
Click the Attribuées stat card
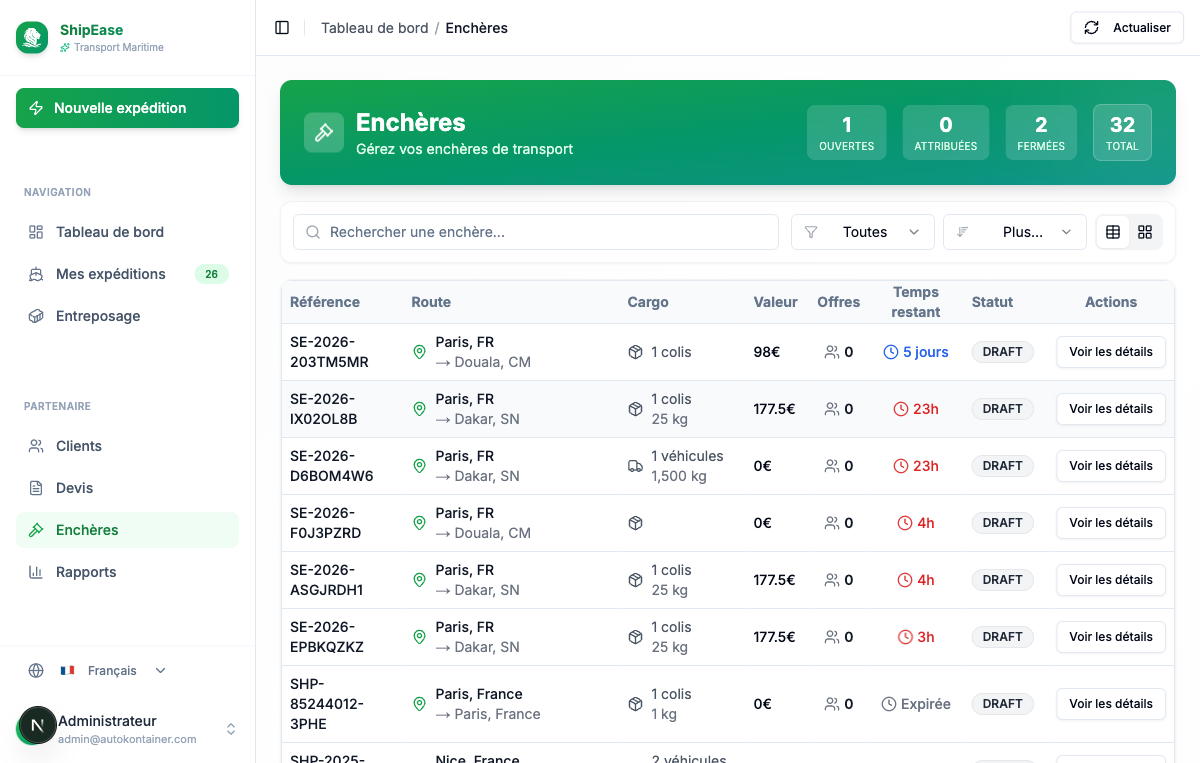pos(946,132)
